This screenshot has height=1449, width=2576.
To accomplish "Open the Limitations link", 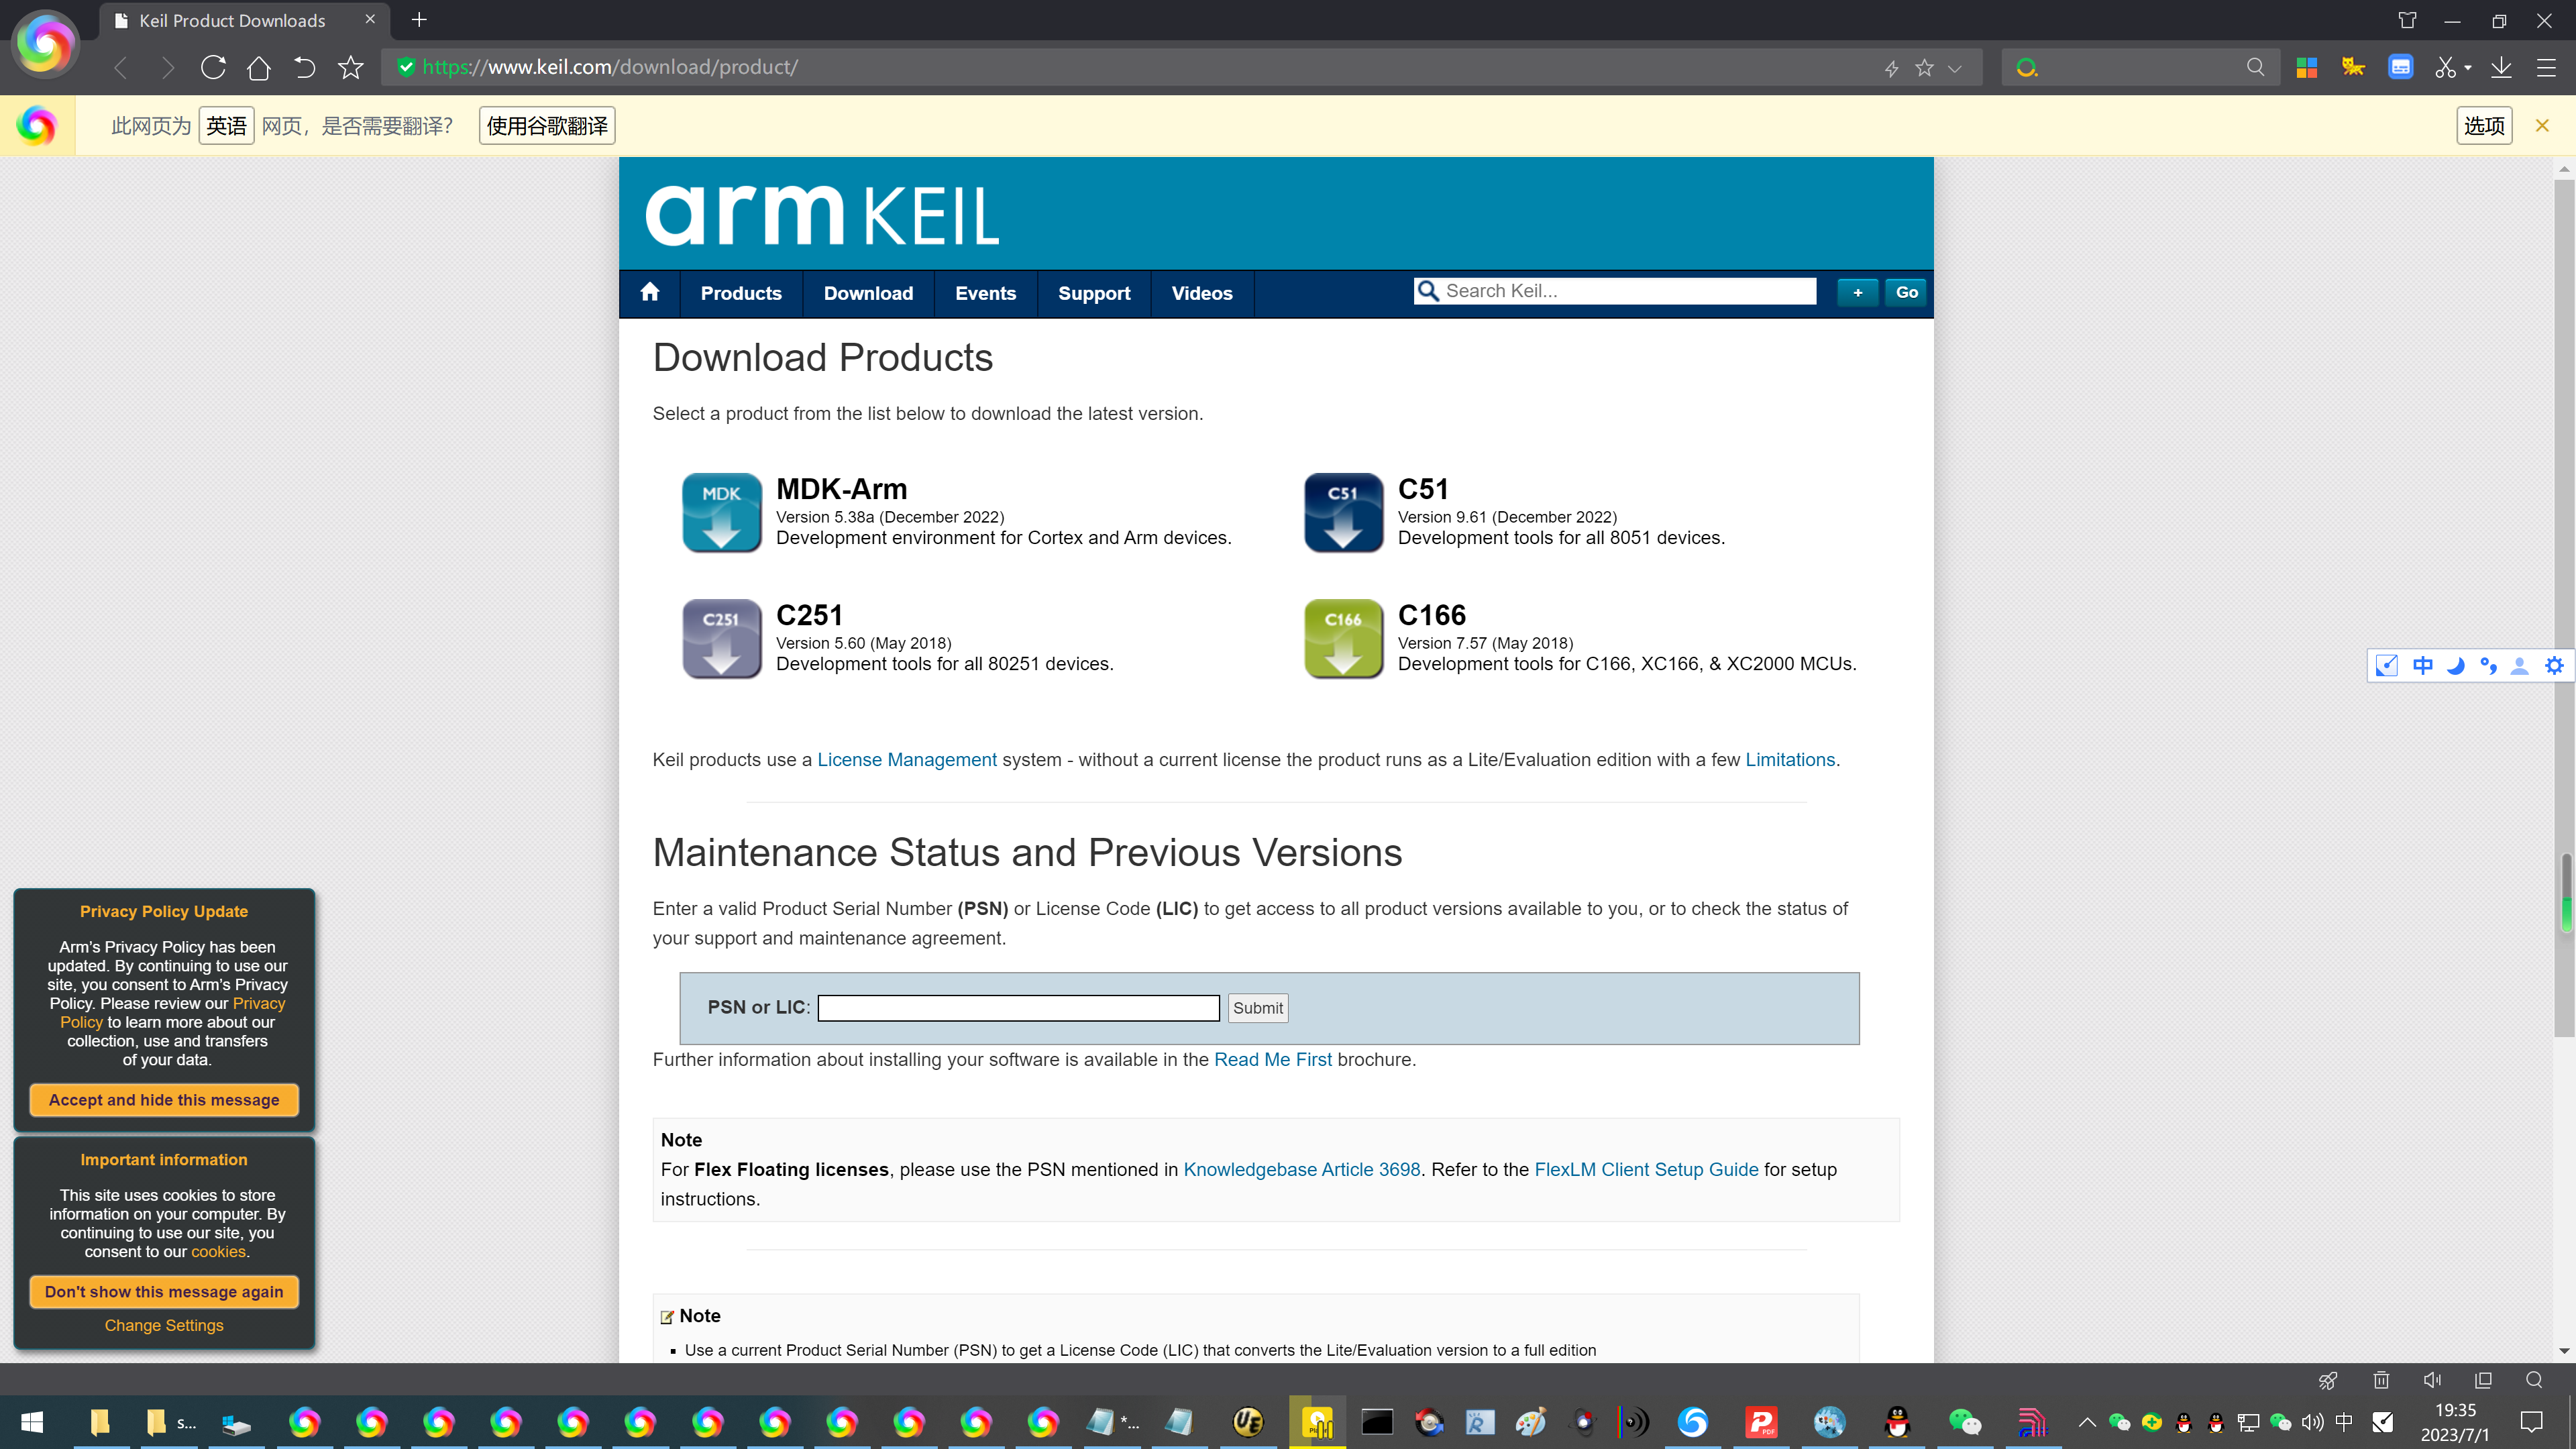I will click(1790, 760).
